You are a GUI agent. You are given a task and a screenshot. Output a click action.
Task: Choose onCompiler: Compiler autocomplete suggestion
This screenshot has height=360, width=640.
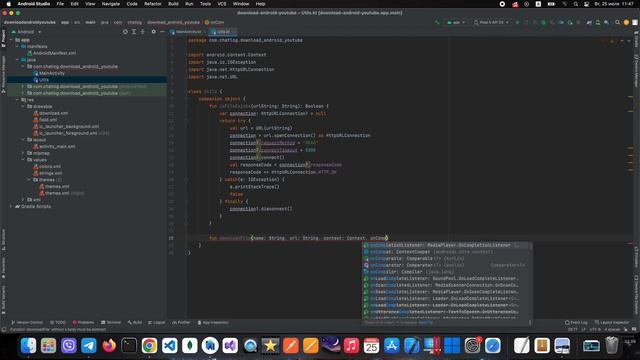click(x=447, y=272)
